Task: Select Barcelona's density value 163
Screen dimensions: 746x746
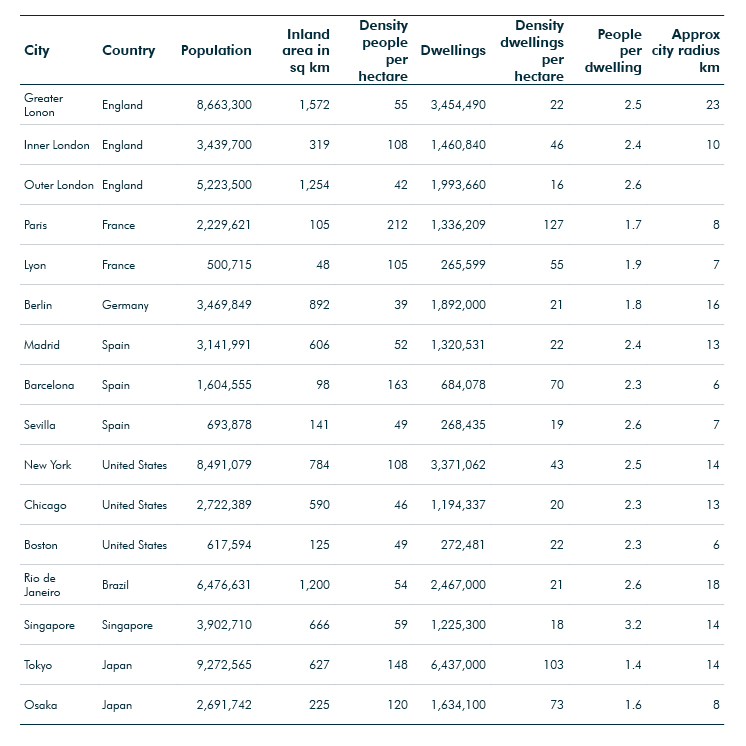Action: click(x=397, y=384)
